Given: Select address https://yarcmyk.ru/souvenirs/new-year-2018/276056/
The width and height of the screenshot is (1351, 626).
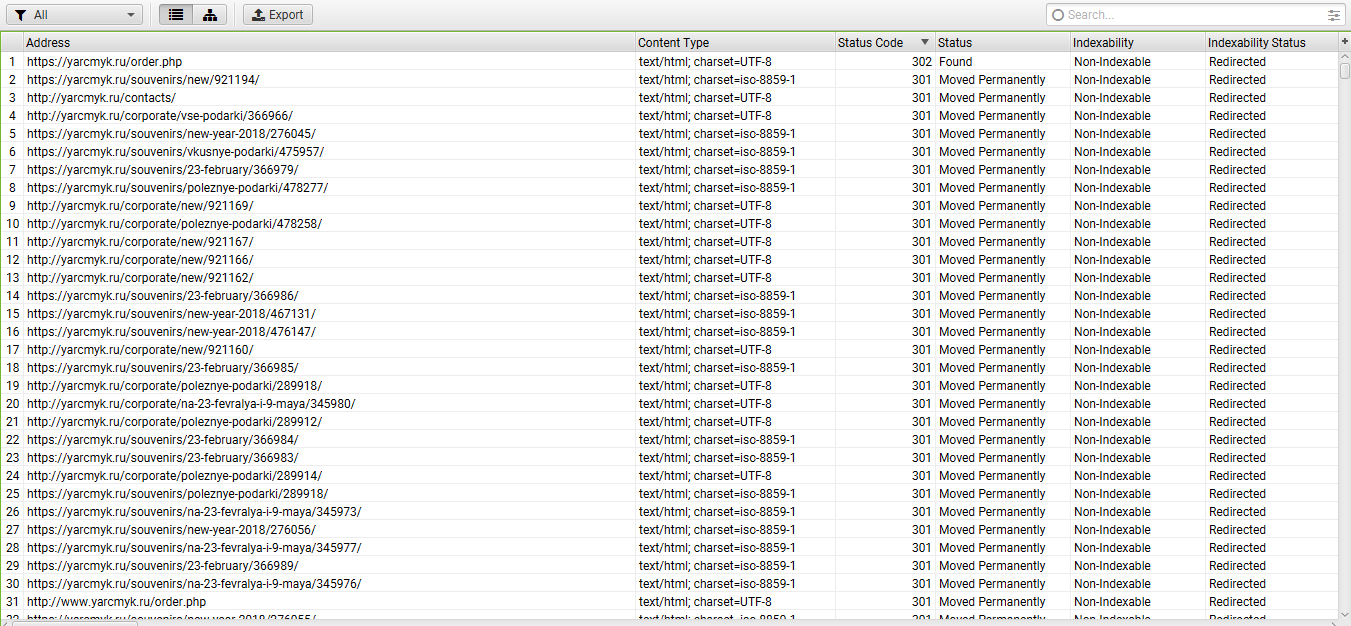Looking at the screenshot, I should click(x=171, y=530).
